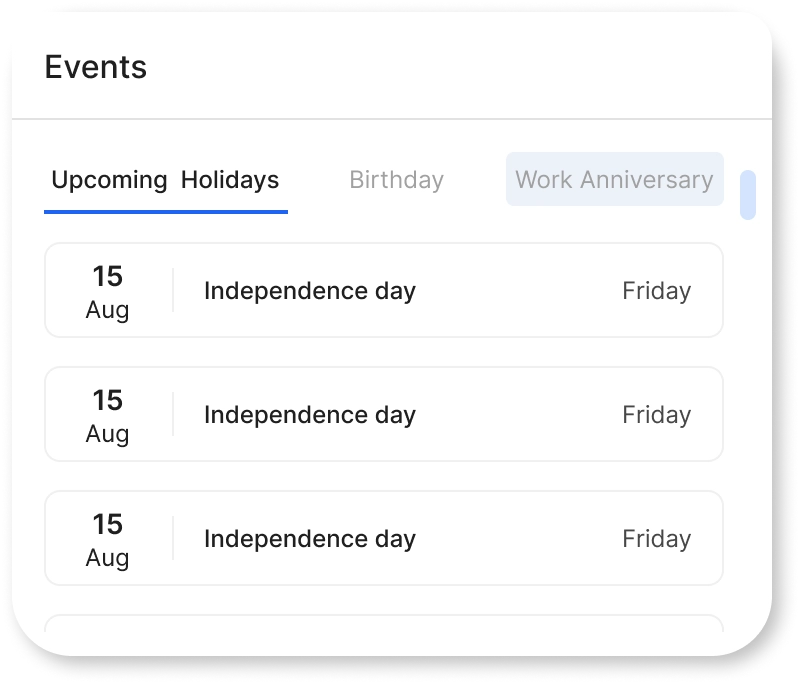The image size is (800, 684).
Task: Click Friday label on the second event
Action: pos(657,414)
